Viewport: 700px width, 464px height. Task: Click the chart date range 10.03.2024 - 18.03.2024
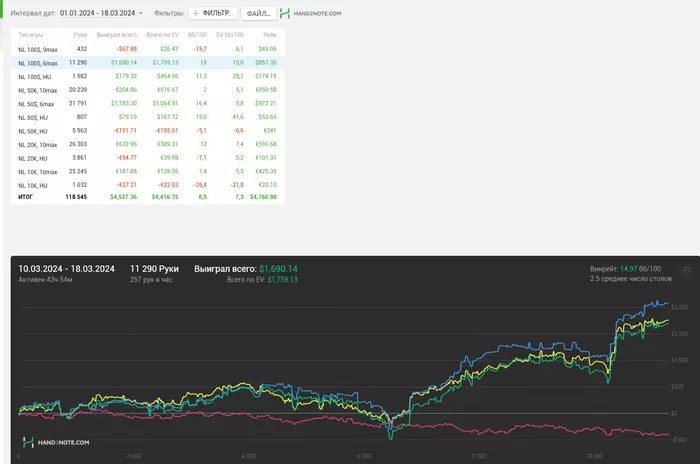pos(67,269)
